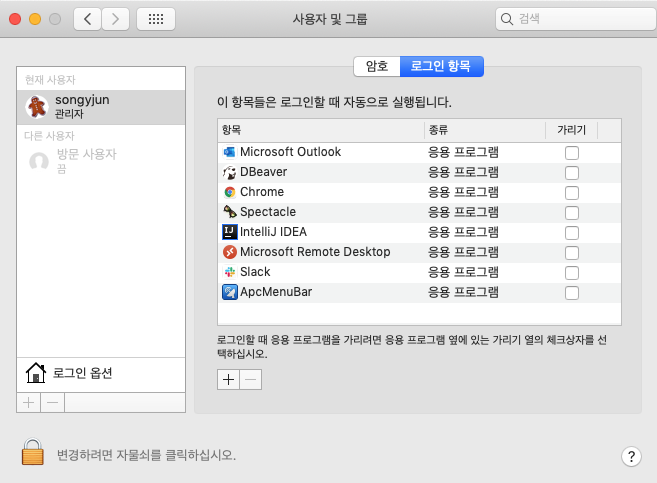The image size is (657, 483).
Task: Click the guest user (방문 사용자) avatar
Action: [x=39, y=161]
